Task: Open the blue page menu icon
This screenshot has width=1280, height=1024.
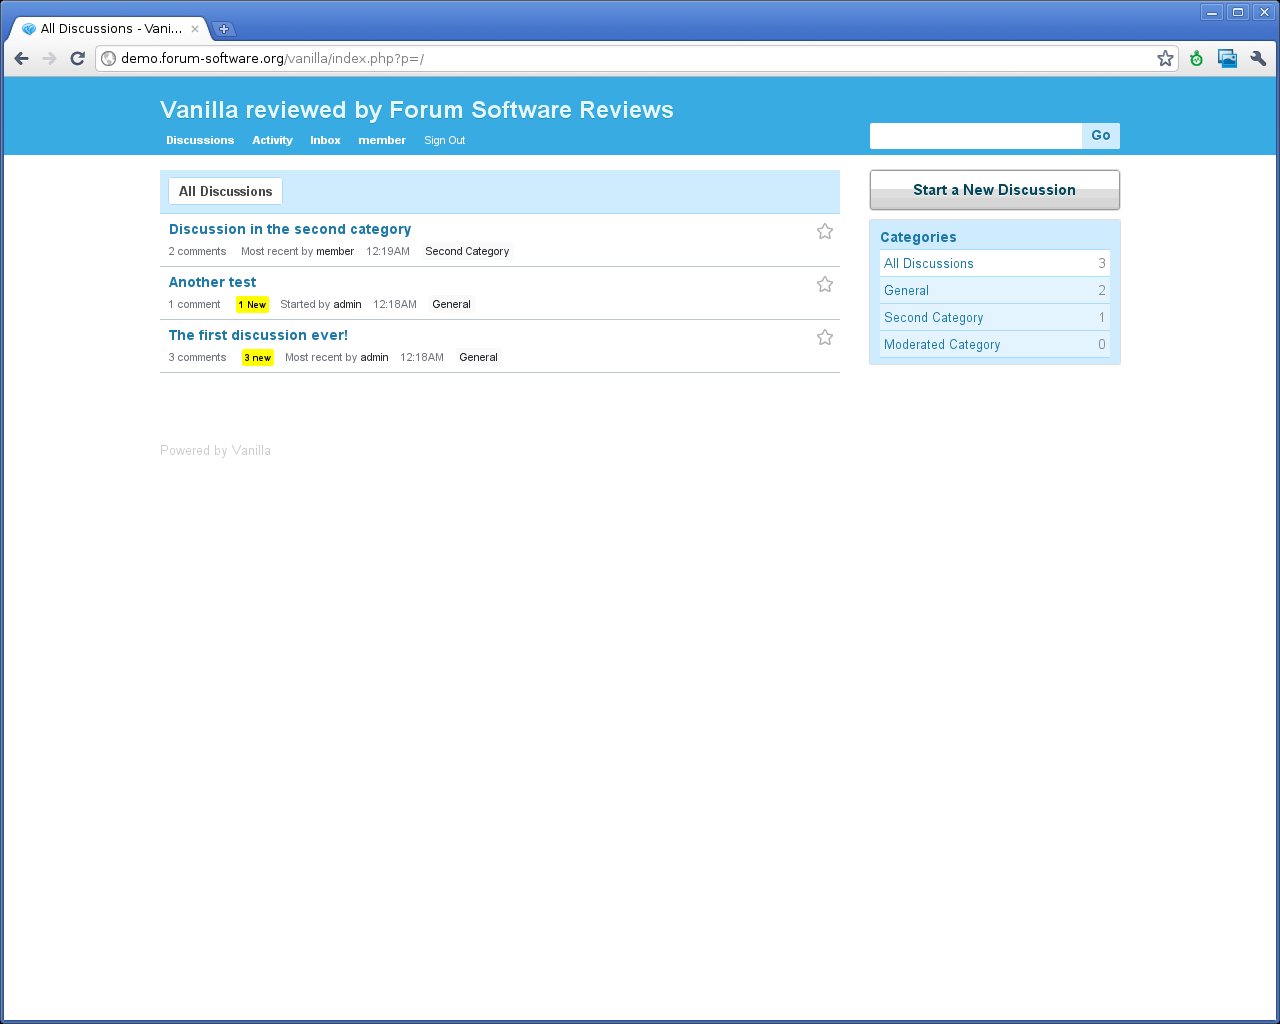Action: [x=1227, y=59]
